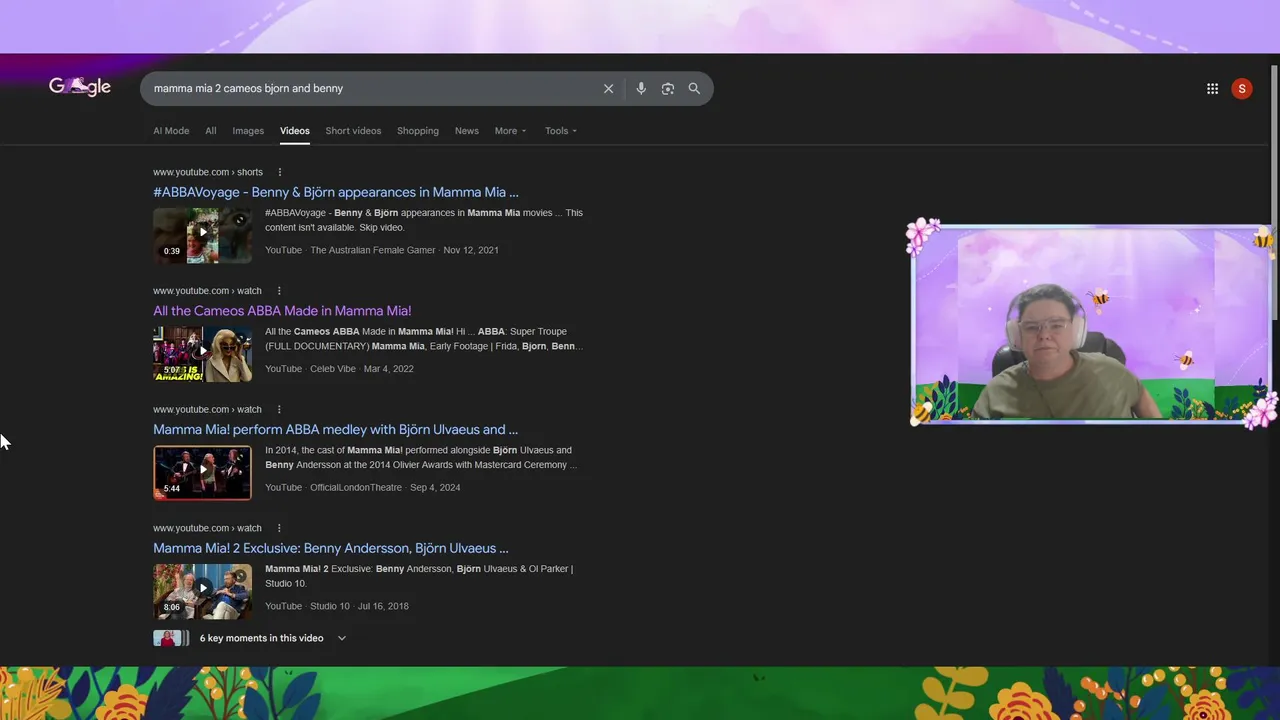Click the 'Sep 4, 2024' date text
This screenshot has height=720, width=1280.
433,488
